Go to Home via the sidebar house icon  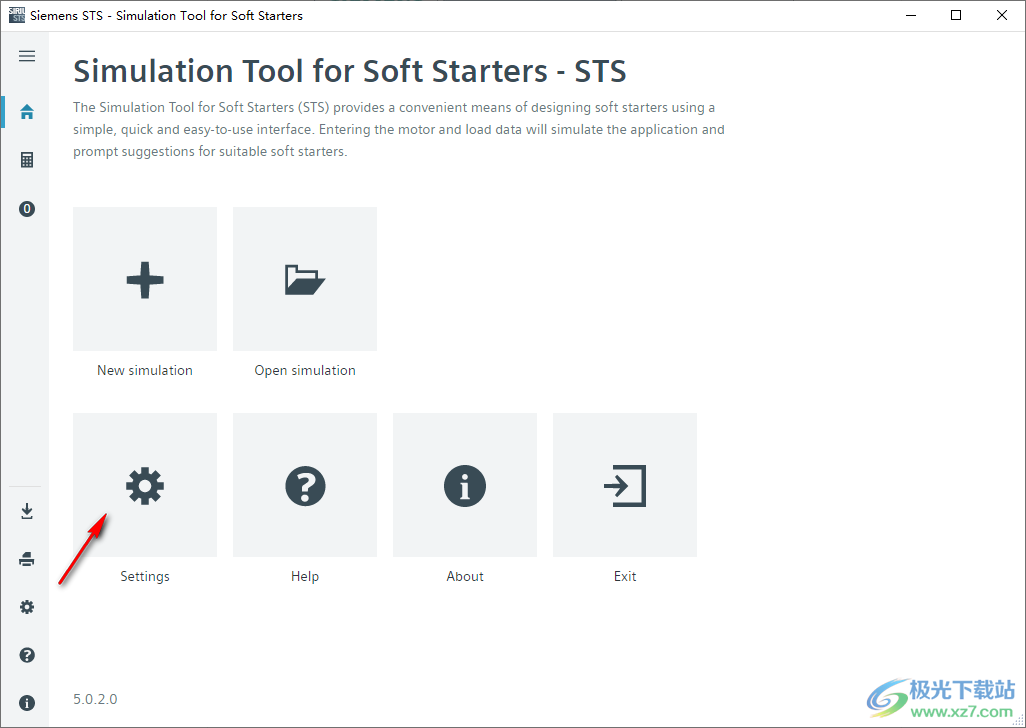[x=27, y=112]
